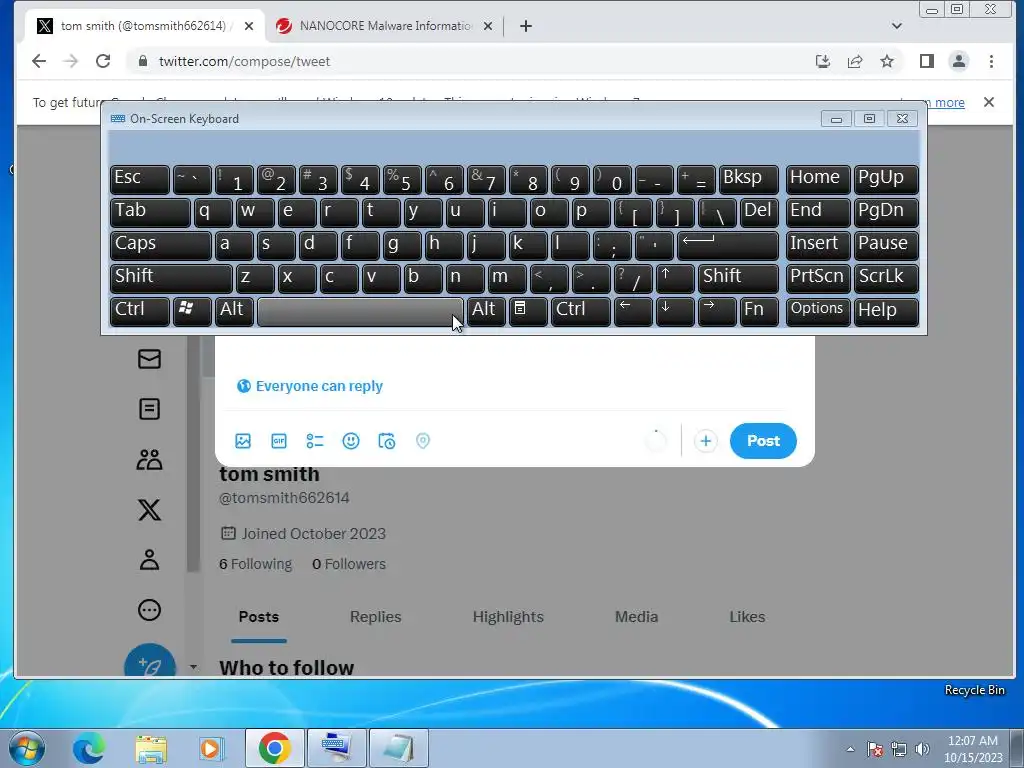Open a new Chrome tab
Image resolution: width=1024 pixels, height=768 pixels.
click(526, 26)
